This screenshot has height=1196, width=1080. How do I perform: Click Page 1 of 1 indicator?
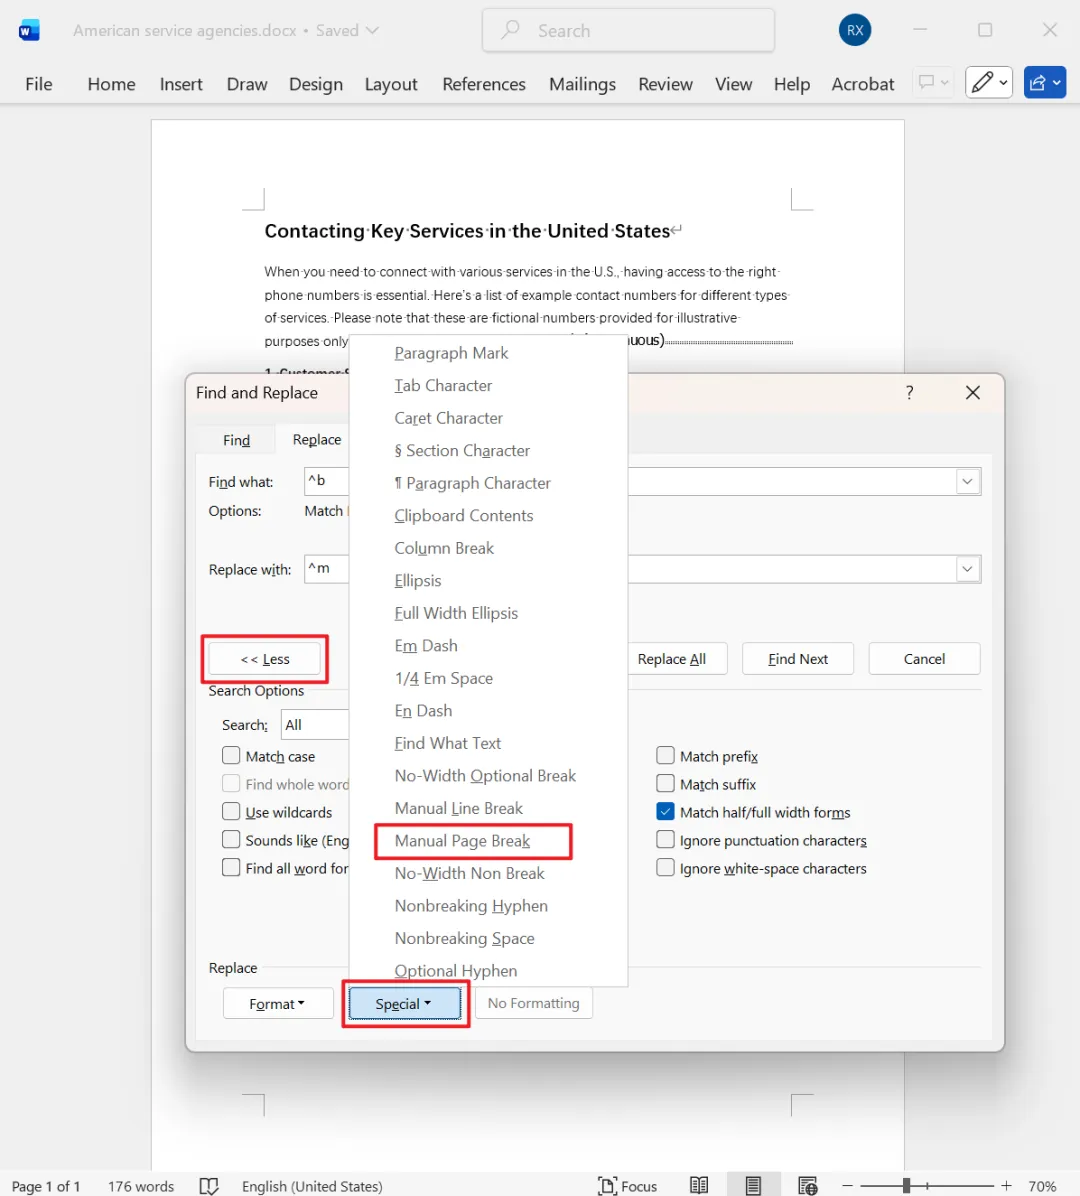coord(46,1186)
